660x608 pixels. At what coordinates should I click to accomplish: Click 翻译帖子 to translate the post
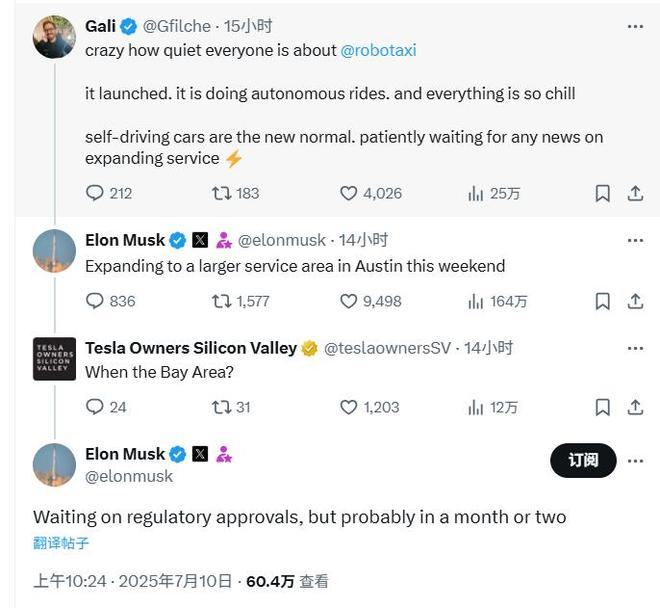61,543
